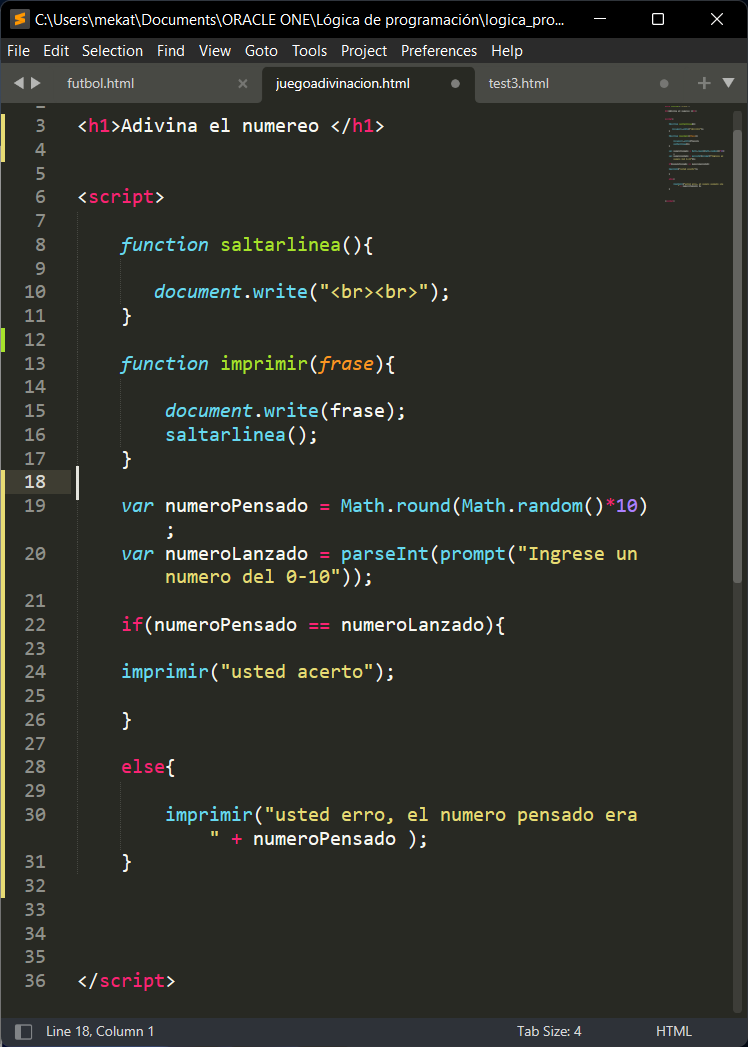Click line number 3 in gutter
748x1047 pixels.
pos(40,126)
